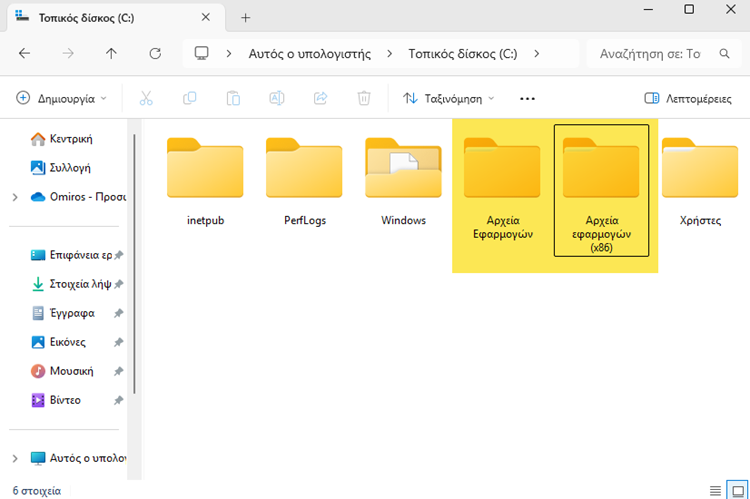This screenshot has height=499, width=750.
Task: Click the Copy icon in toolbar
Action: pyautogui.click(x=189, y=98)
